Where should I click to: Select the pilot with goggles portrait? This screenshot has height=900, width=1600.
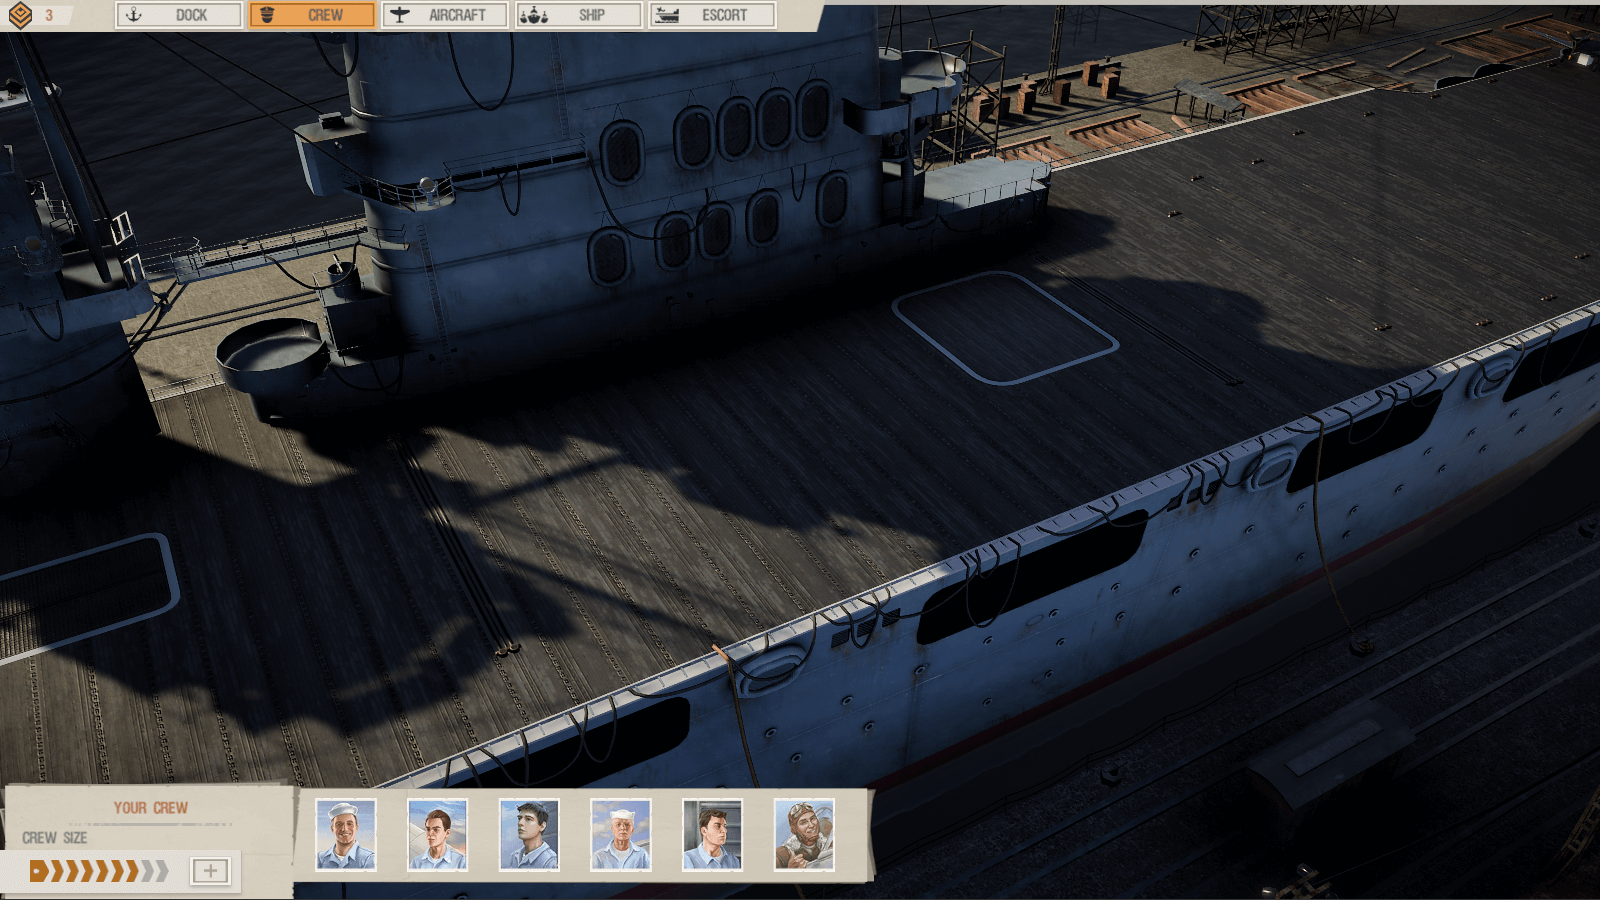pos(804,835)
